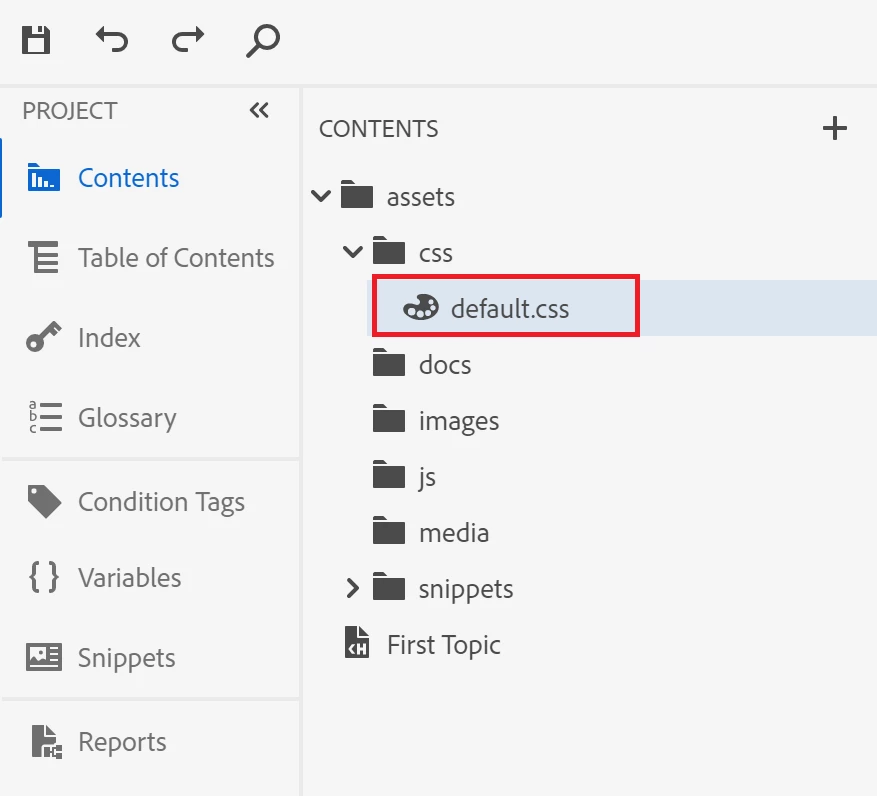Select the docs folder label
Screen dimensions: 877x796
[x=445, y=365]
